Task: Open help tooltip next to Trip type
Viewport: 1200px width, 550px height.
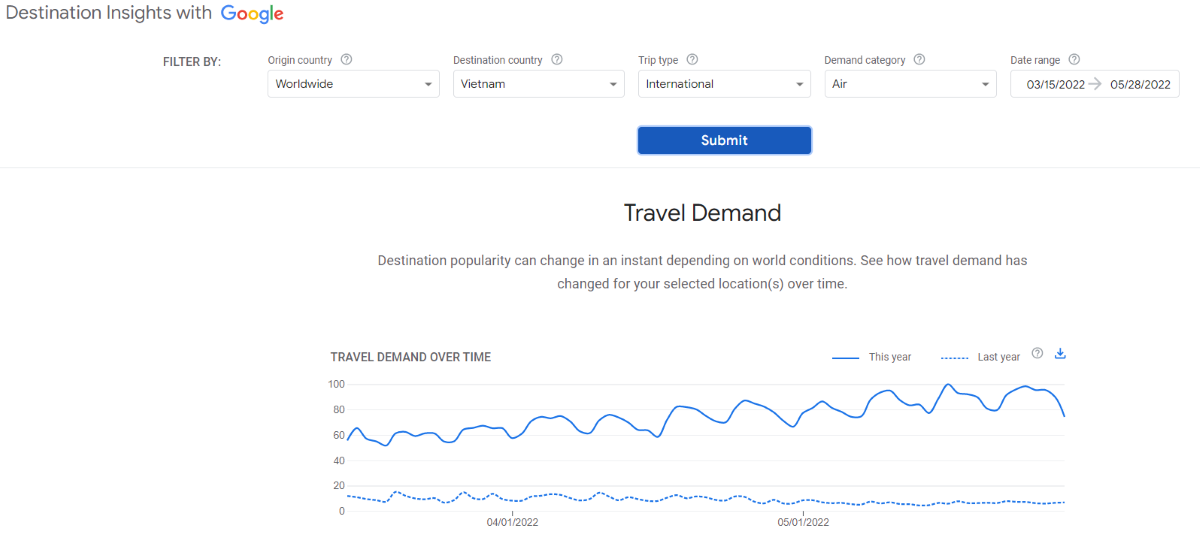Action: (692, 60)
